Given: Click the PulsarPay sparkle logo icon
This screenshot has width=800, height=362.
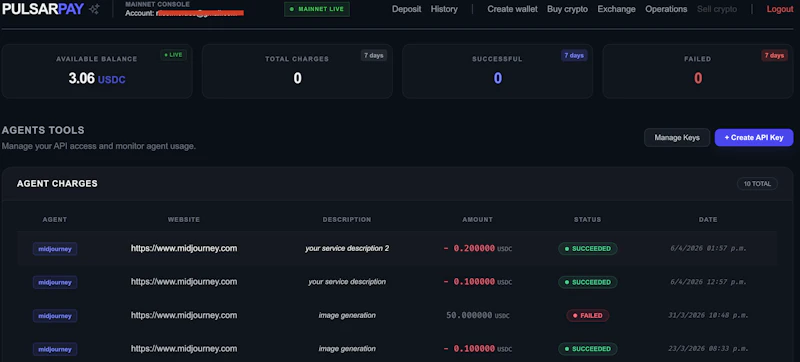Looking at the screenshot, I should coord(94,9).
